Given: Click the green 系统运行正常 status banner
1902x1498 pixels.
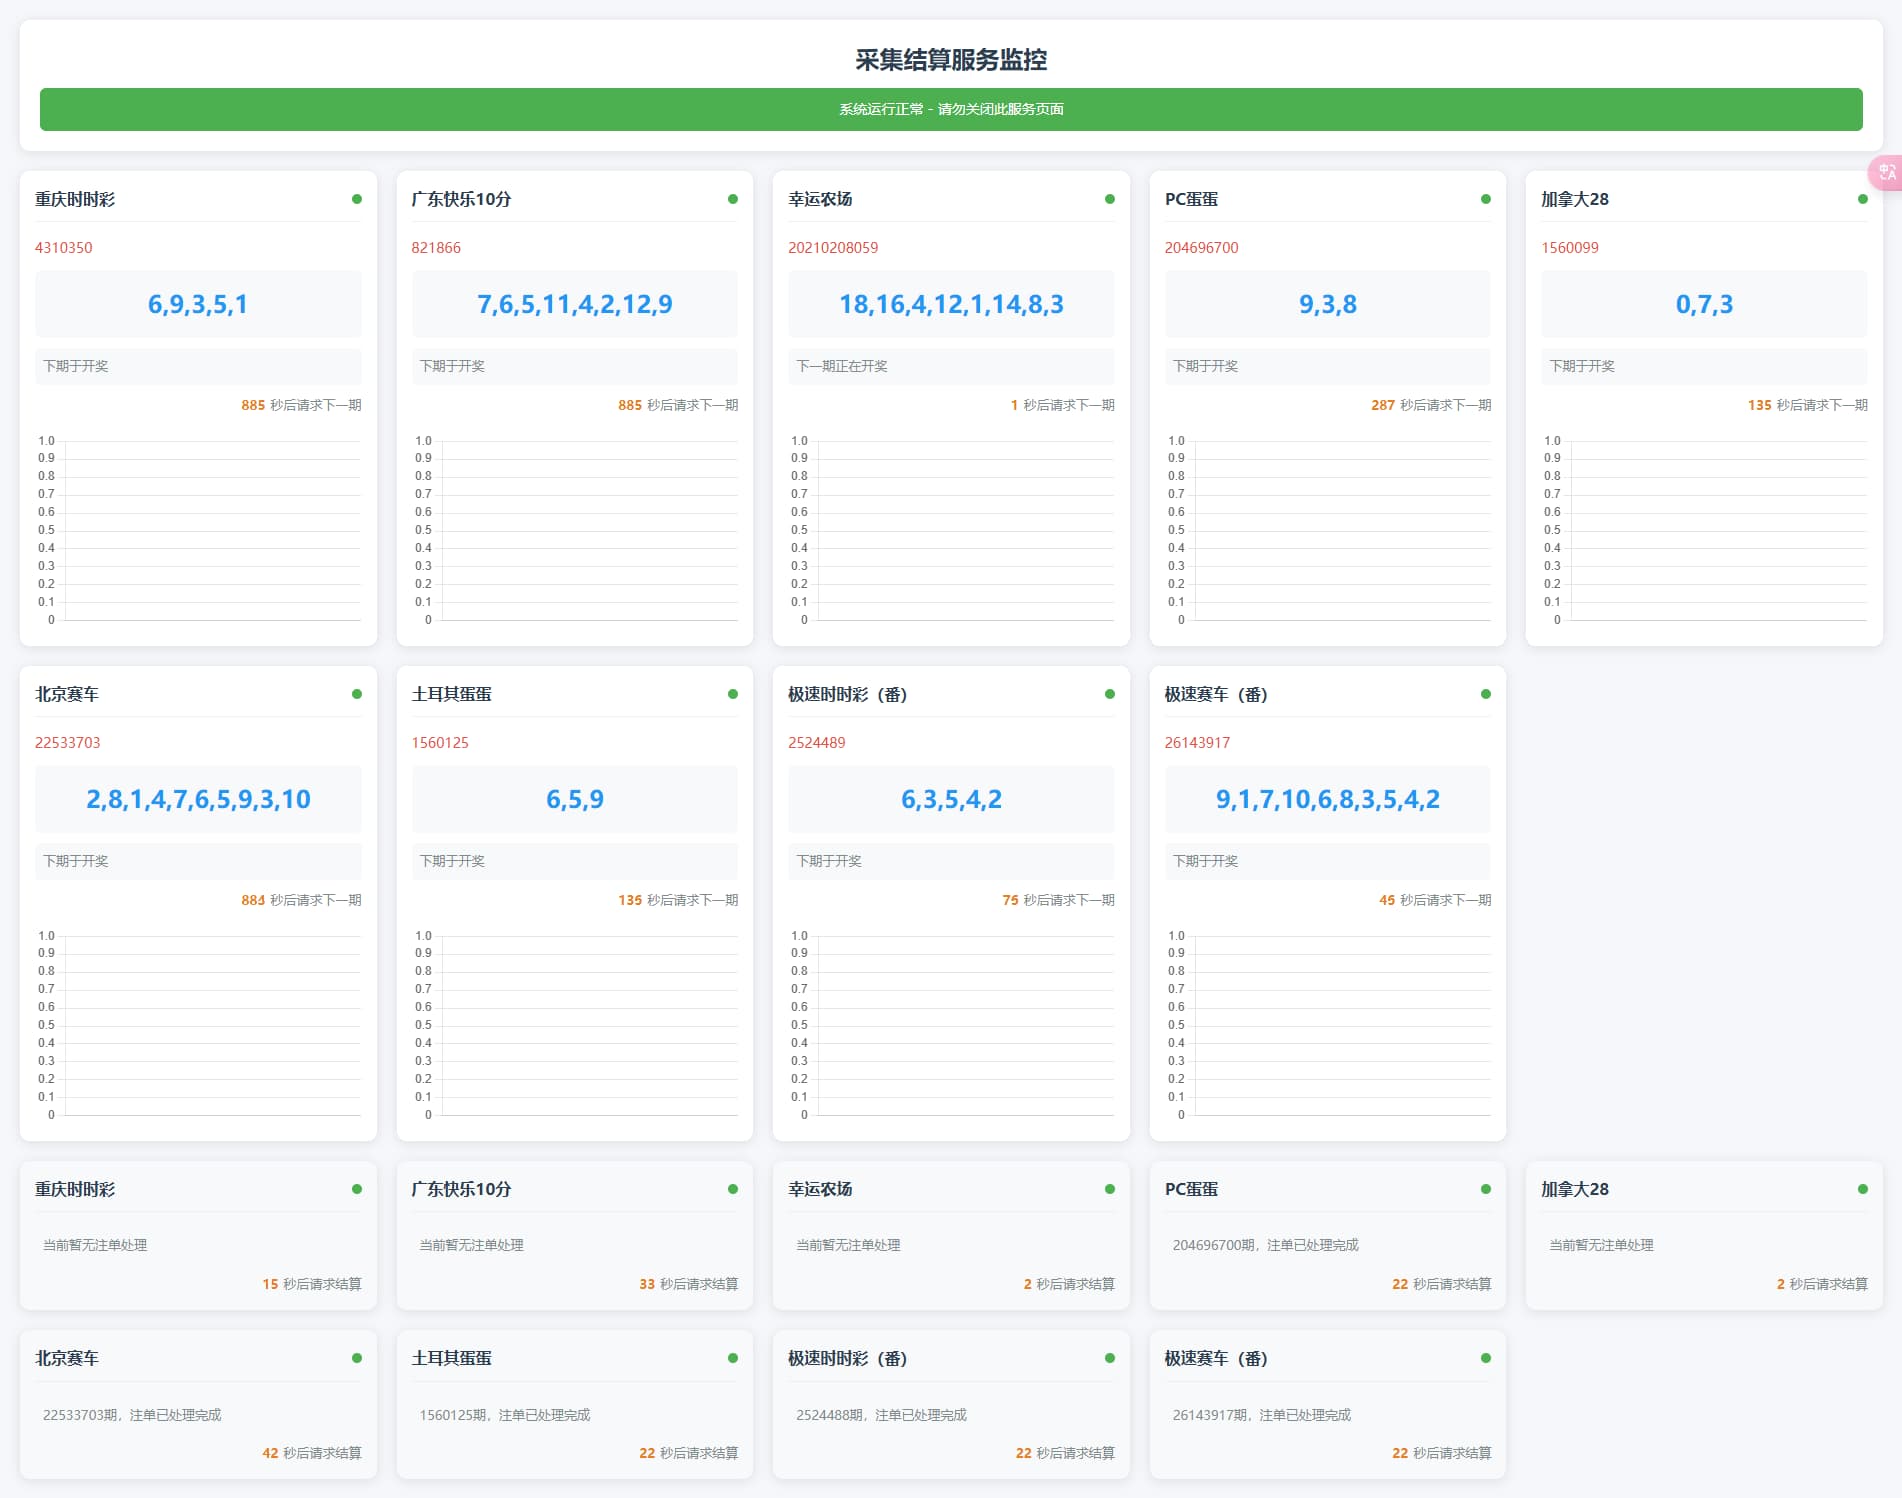Looking at the screenshot, I should 950,109.
